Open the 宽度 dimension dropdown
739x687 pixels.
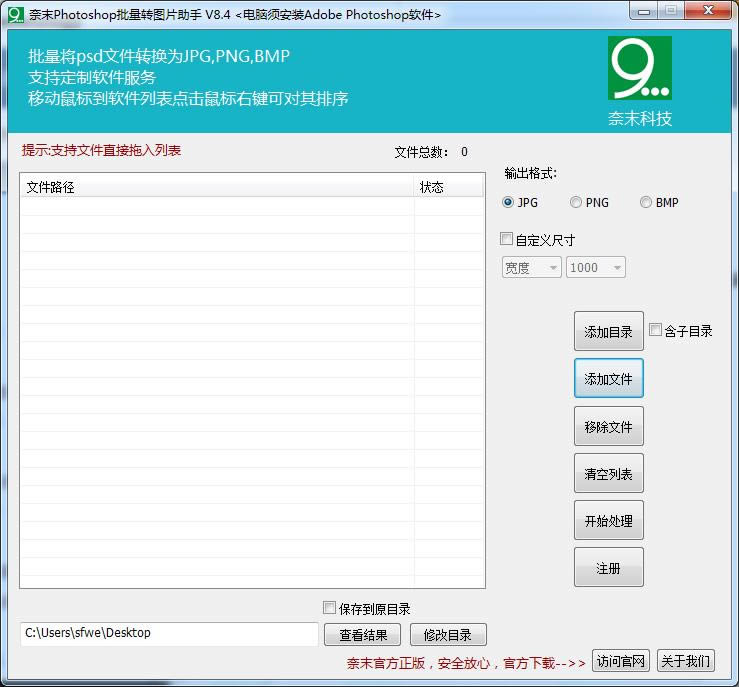coord(532,267)
